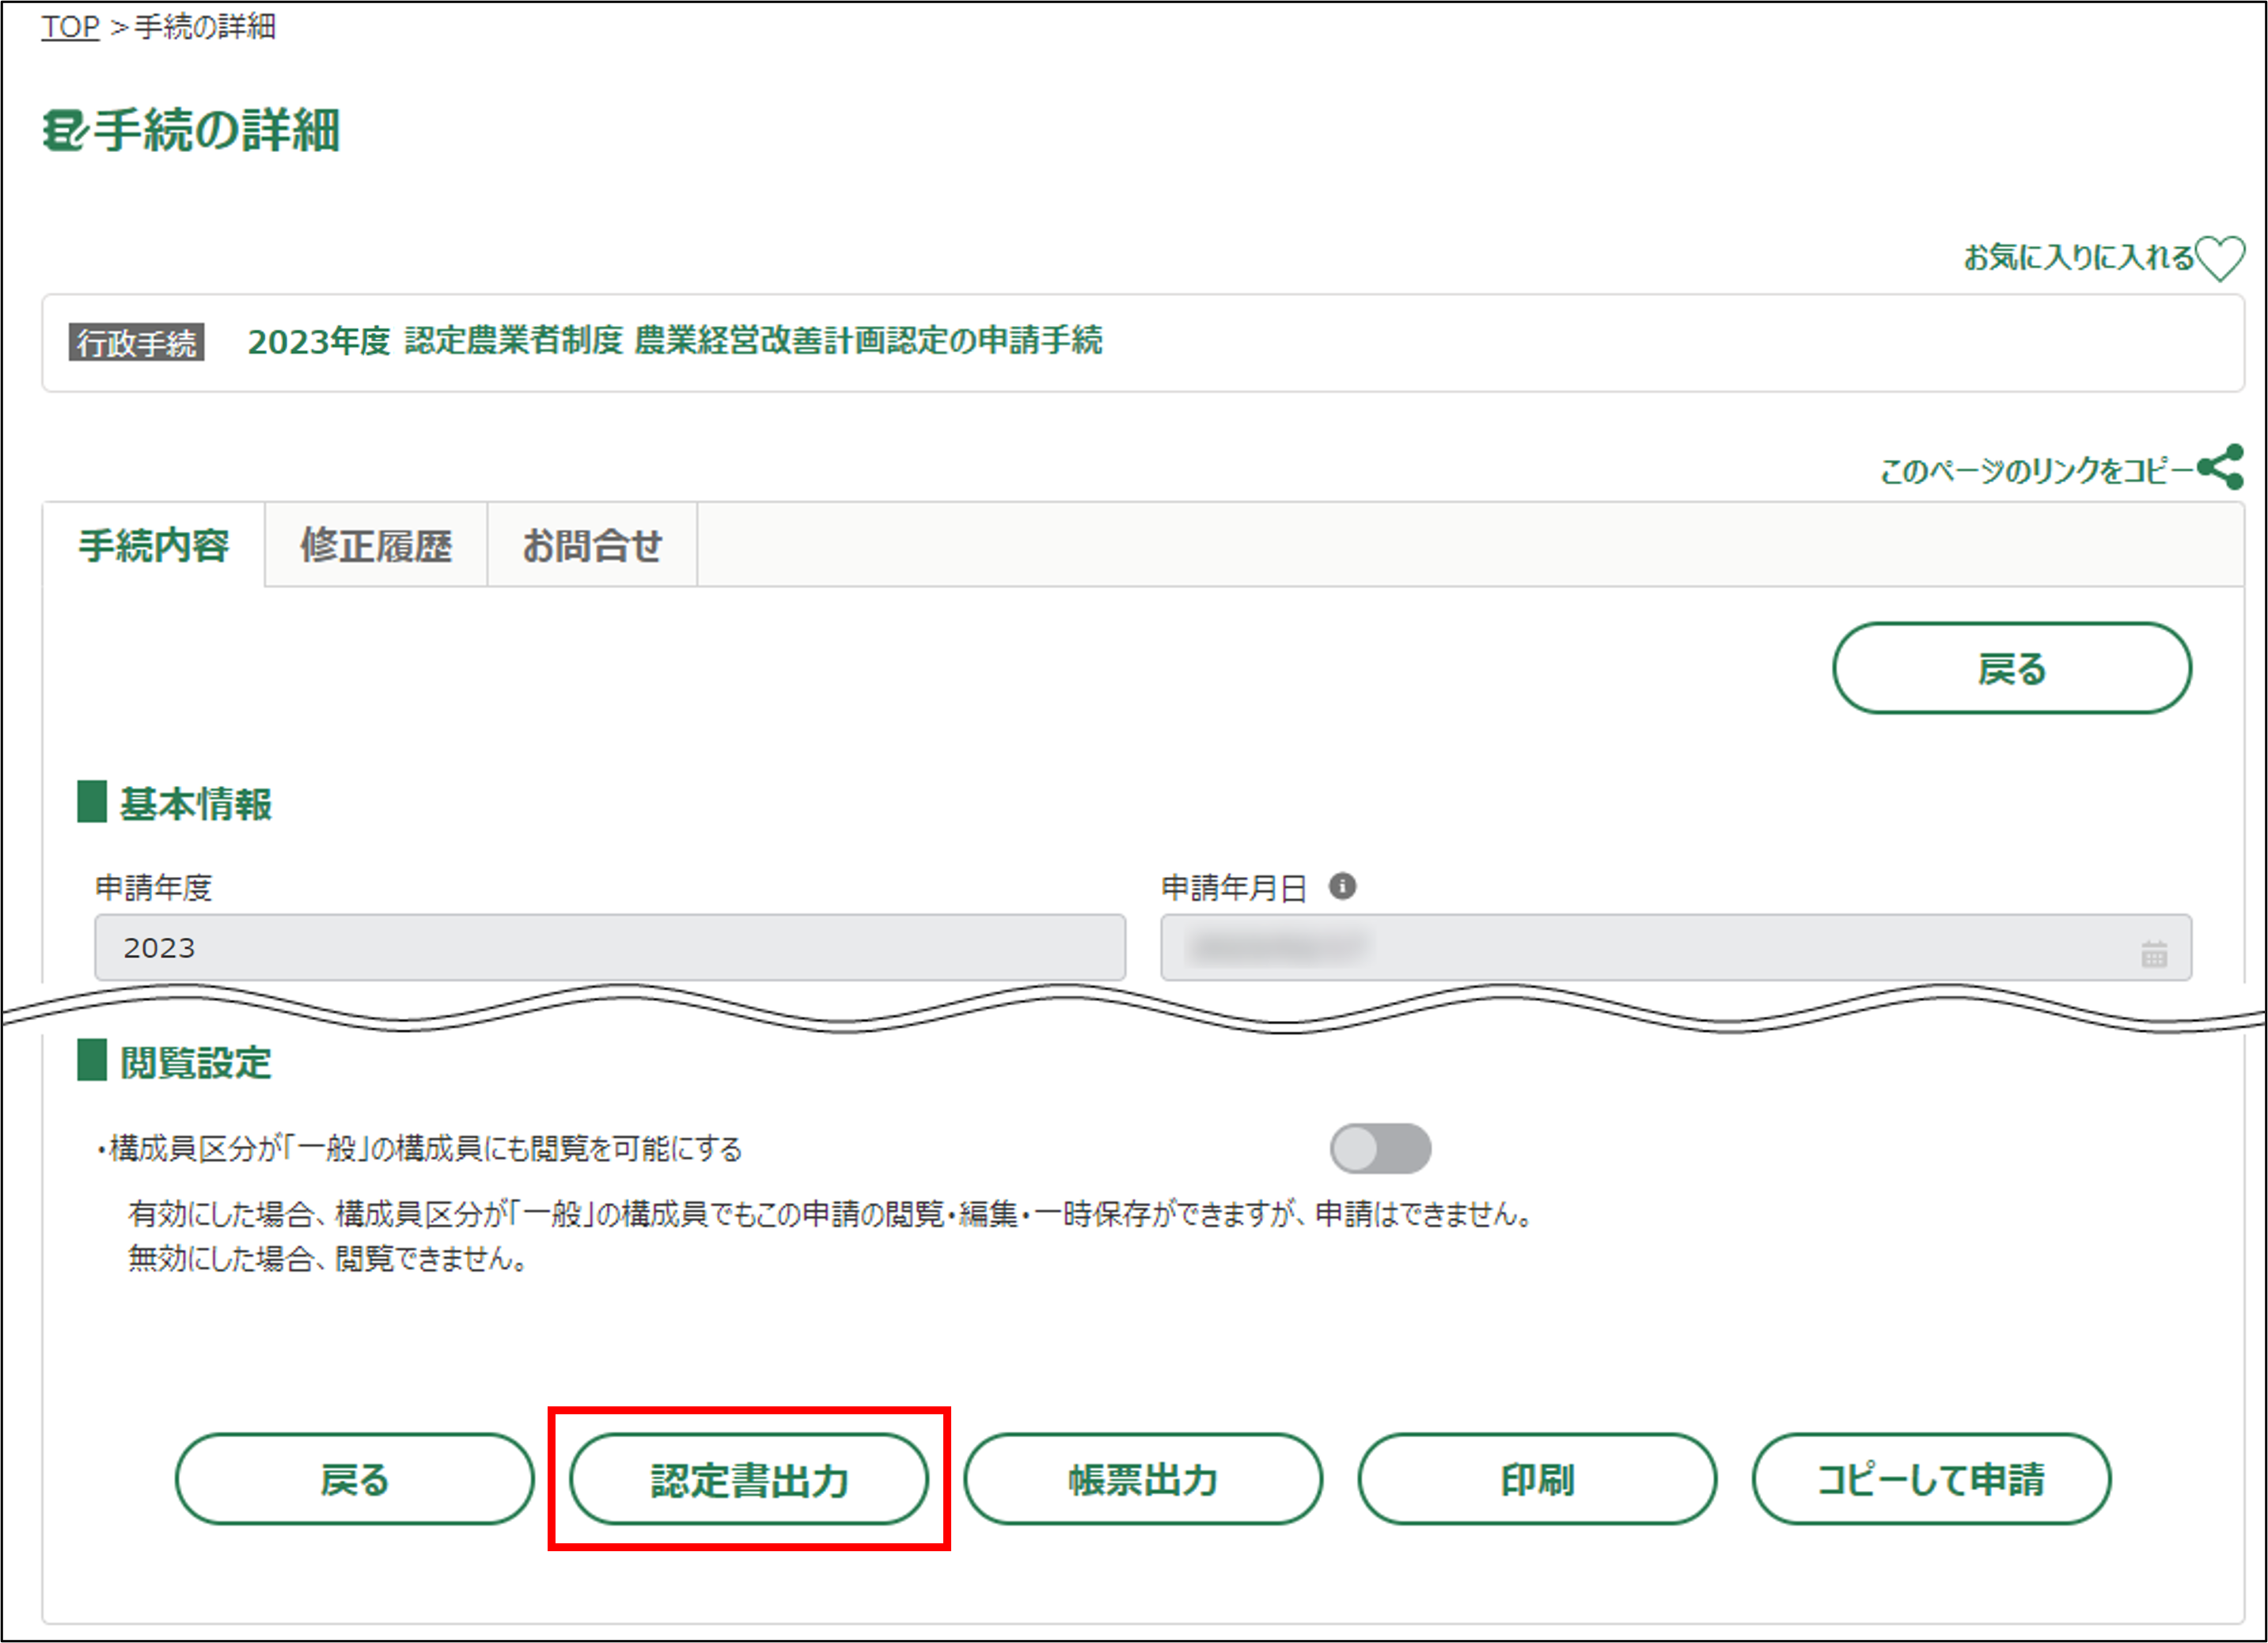Switch to the 修正履歴 tab

(x=376, y=546)
